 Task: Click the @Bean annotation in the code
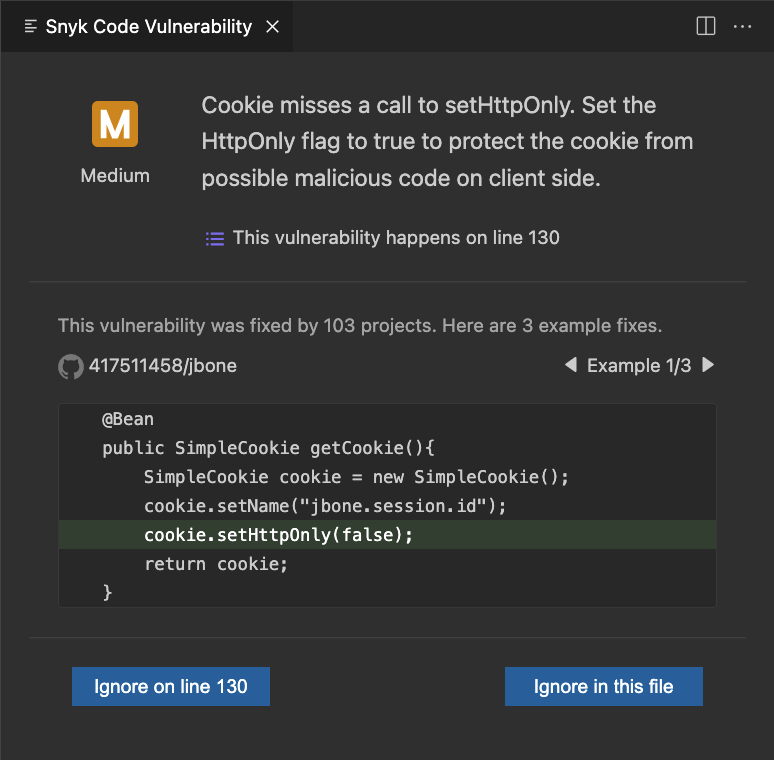(128, 419)
